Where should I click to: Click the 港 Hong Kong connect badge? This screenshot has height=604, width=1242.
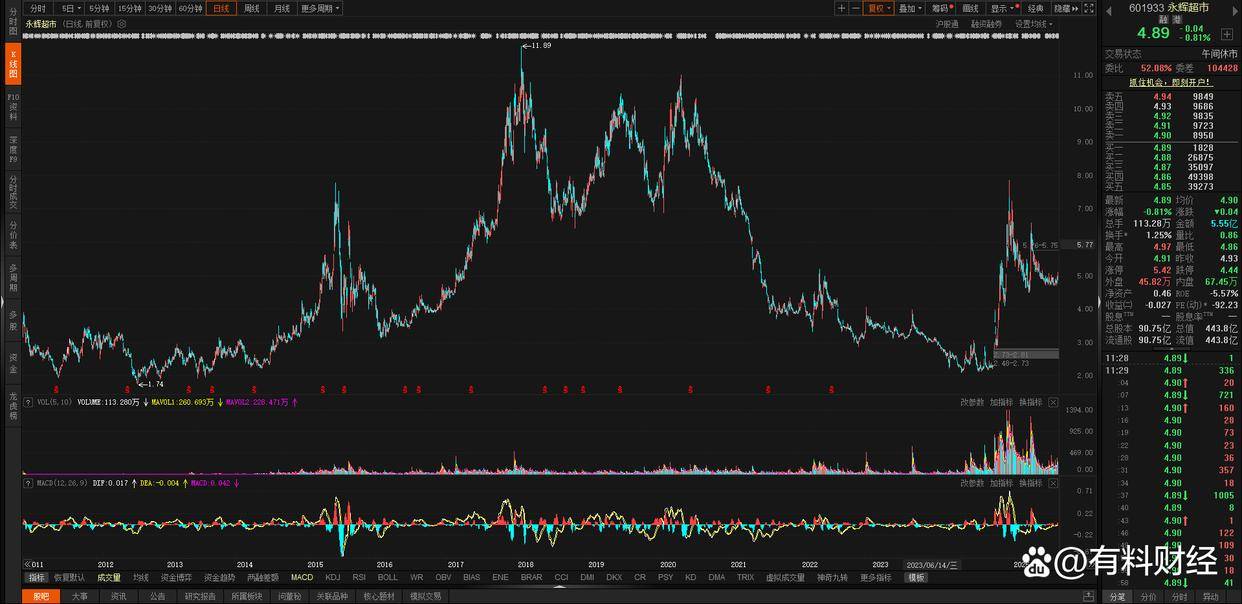click(1177, 19)
